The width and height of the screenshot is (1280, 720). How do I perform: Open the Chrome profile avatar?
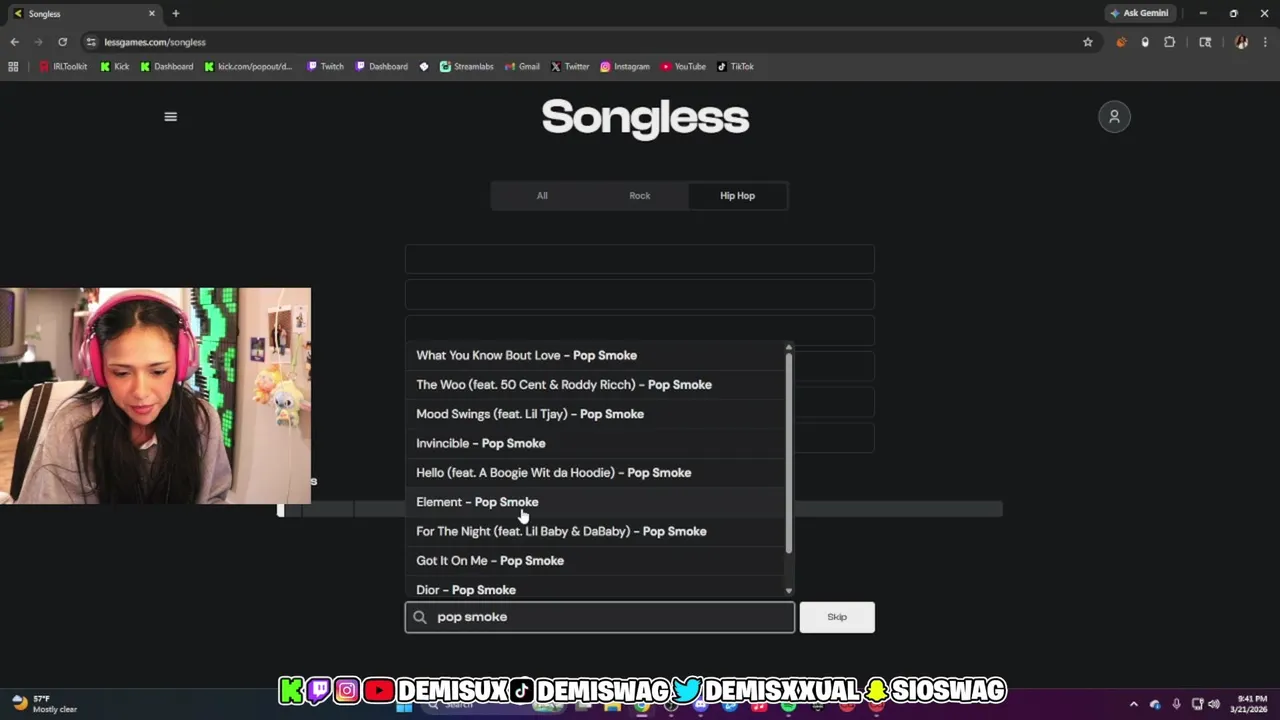click(1241, 42)
